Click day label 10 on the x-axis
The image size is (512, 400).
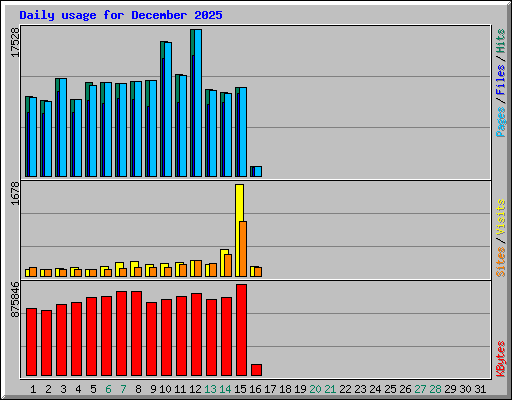pyautogui.click(x=165, y=389)
